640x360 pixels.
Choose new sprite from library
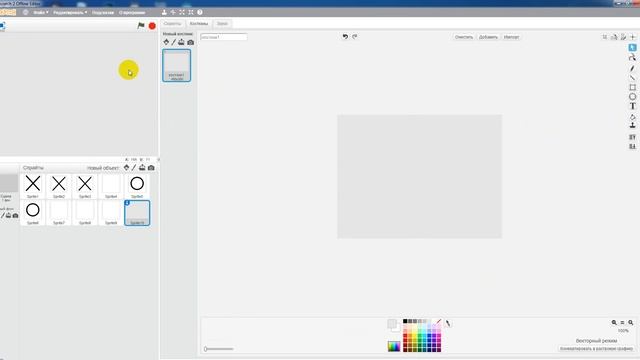(x=127, y=167)
